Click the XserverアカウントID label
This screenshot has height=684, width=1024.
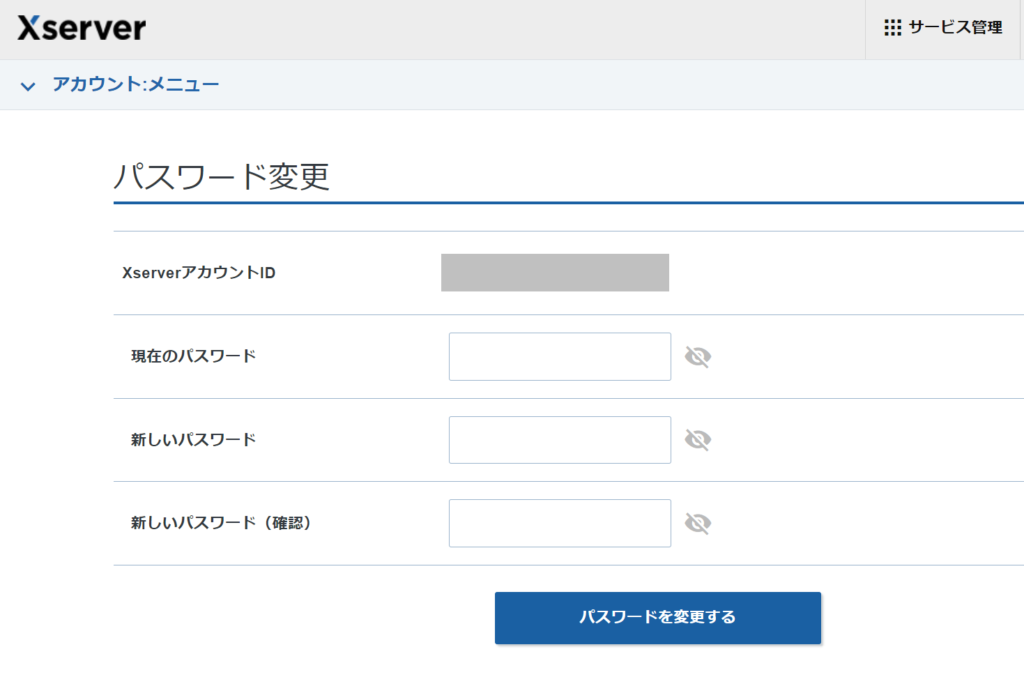click(198, 273)
